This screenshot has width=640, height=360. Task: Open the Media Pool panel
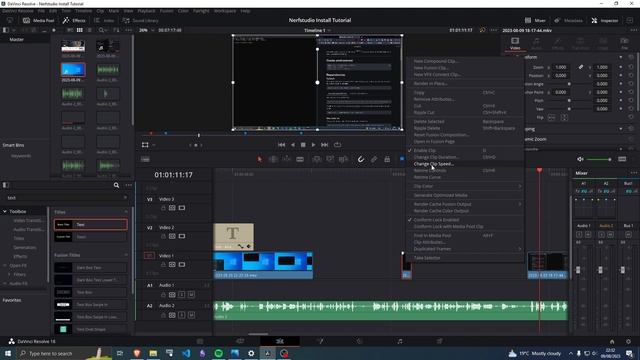(39, 20)
